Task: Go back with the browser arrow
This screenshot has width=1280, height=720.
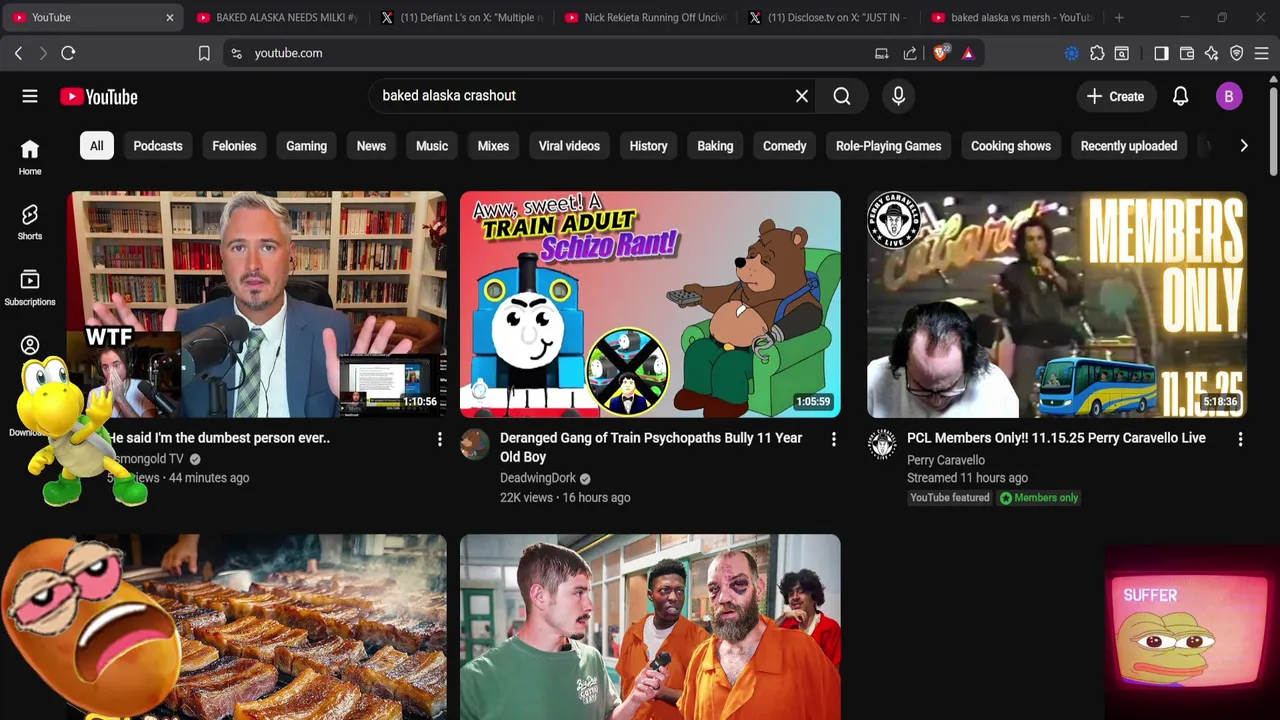Action: tap(18, 53)
